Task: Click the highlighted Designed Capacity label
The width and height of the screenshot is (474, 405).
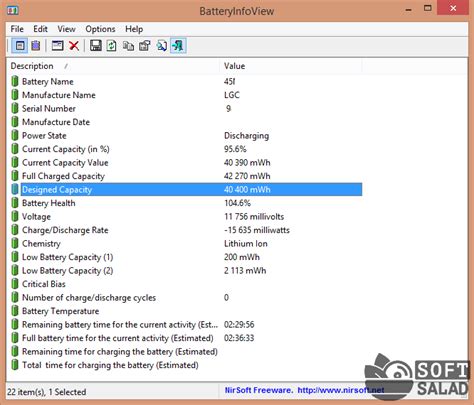Action: point(57,190)
